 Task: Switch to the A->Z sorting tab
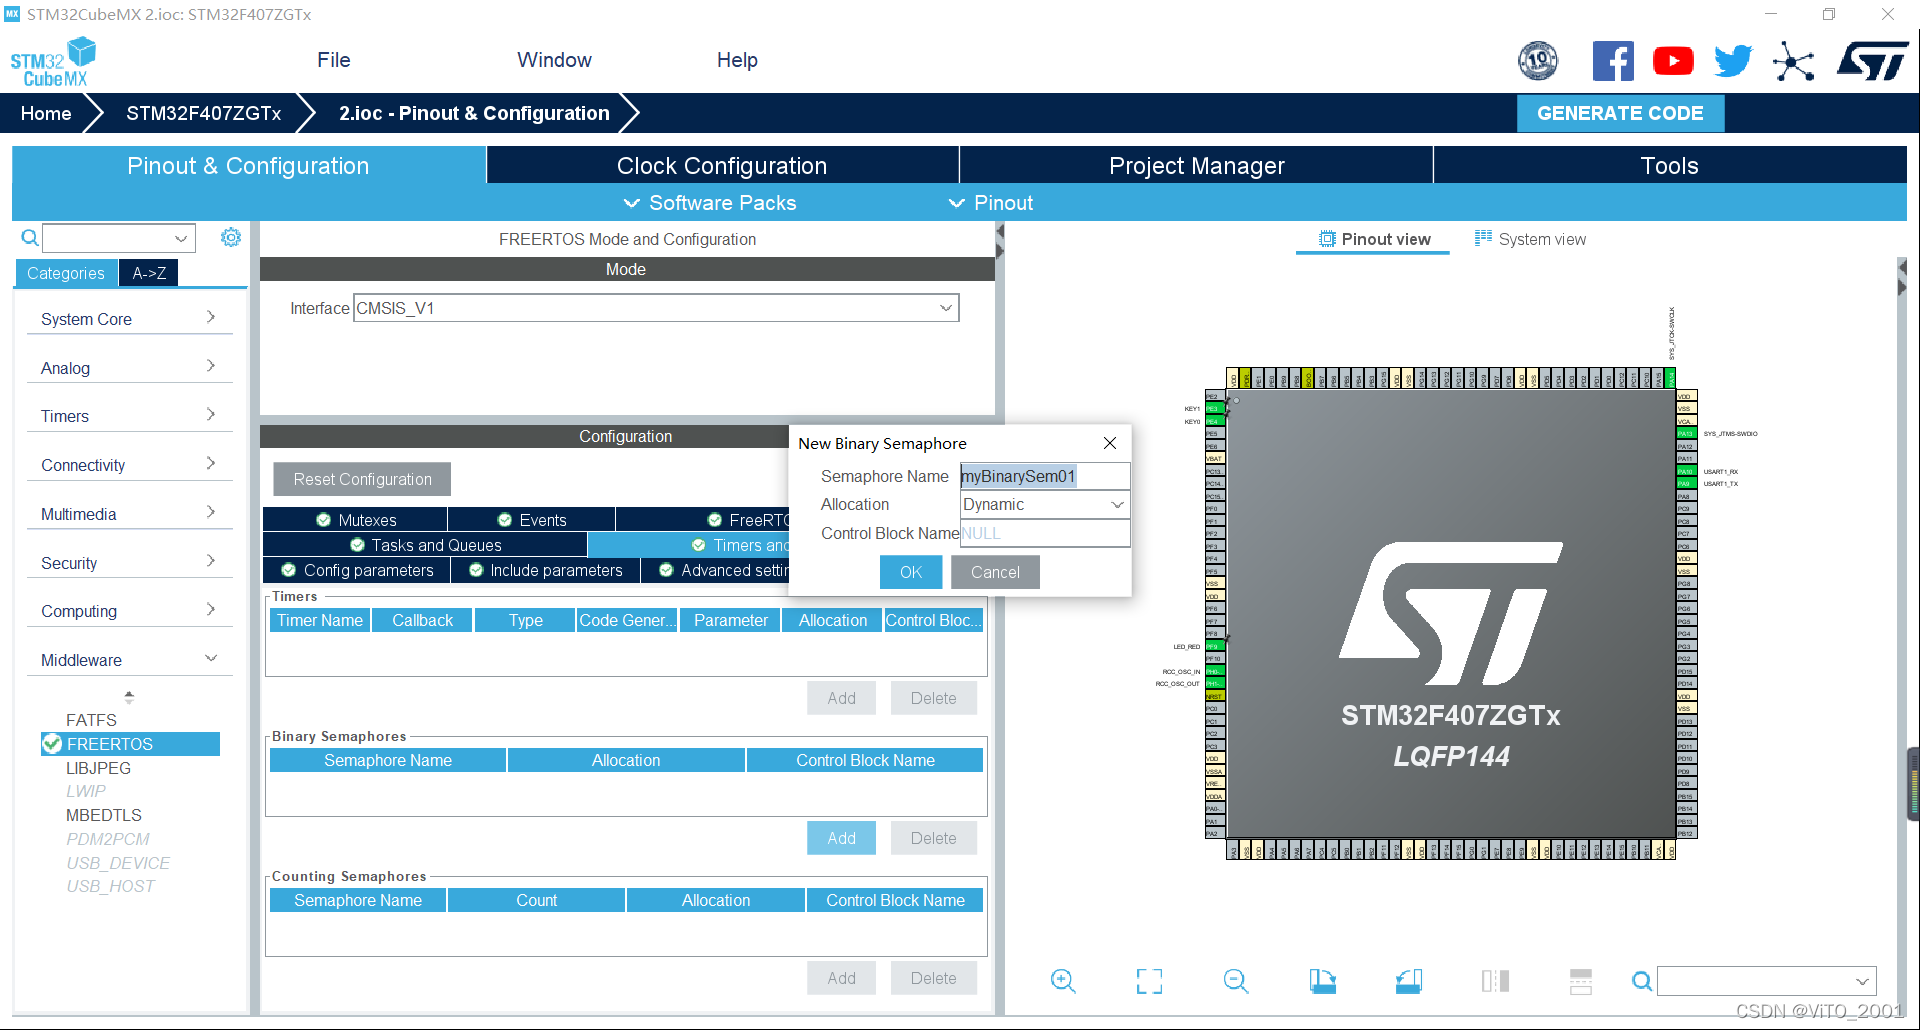tap(149, 273)
